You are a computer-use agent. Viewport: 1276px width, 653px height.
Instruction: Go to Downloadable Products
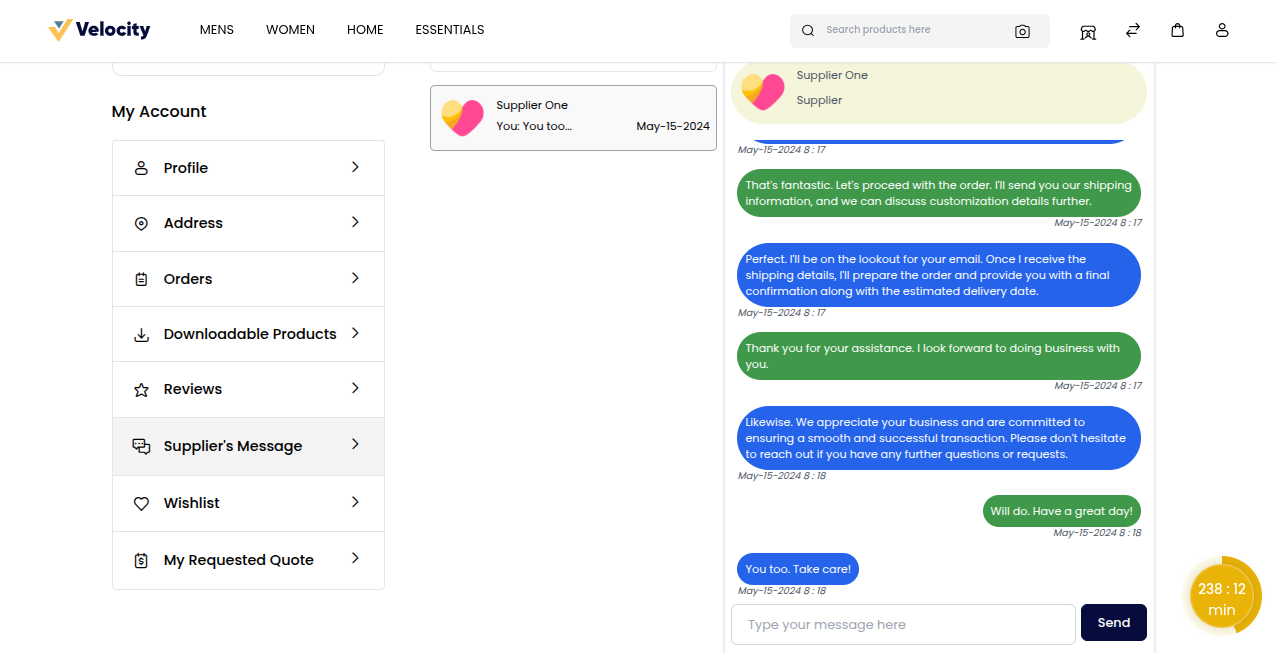point(250,334)
